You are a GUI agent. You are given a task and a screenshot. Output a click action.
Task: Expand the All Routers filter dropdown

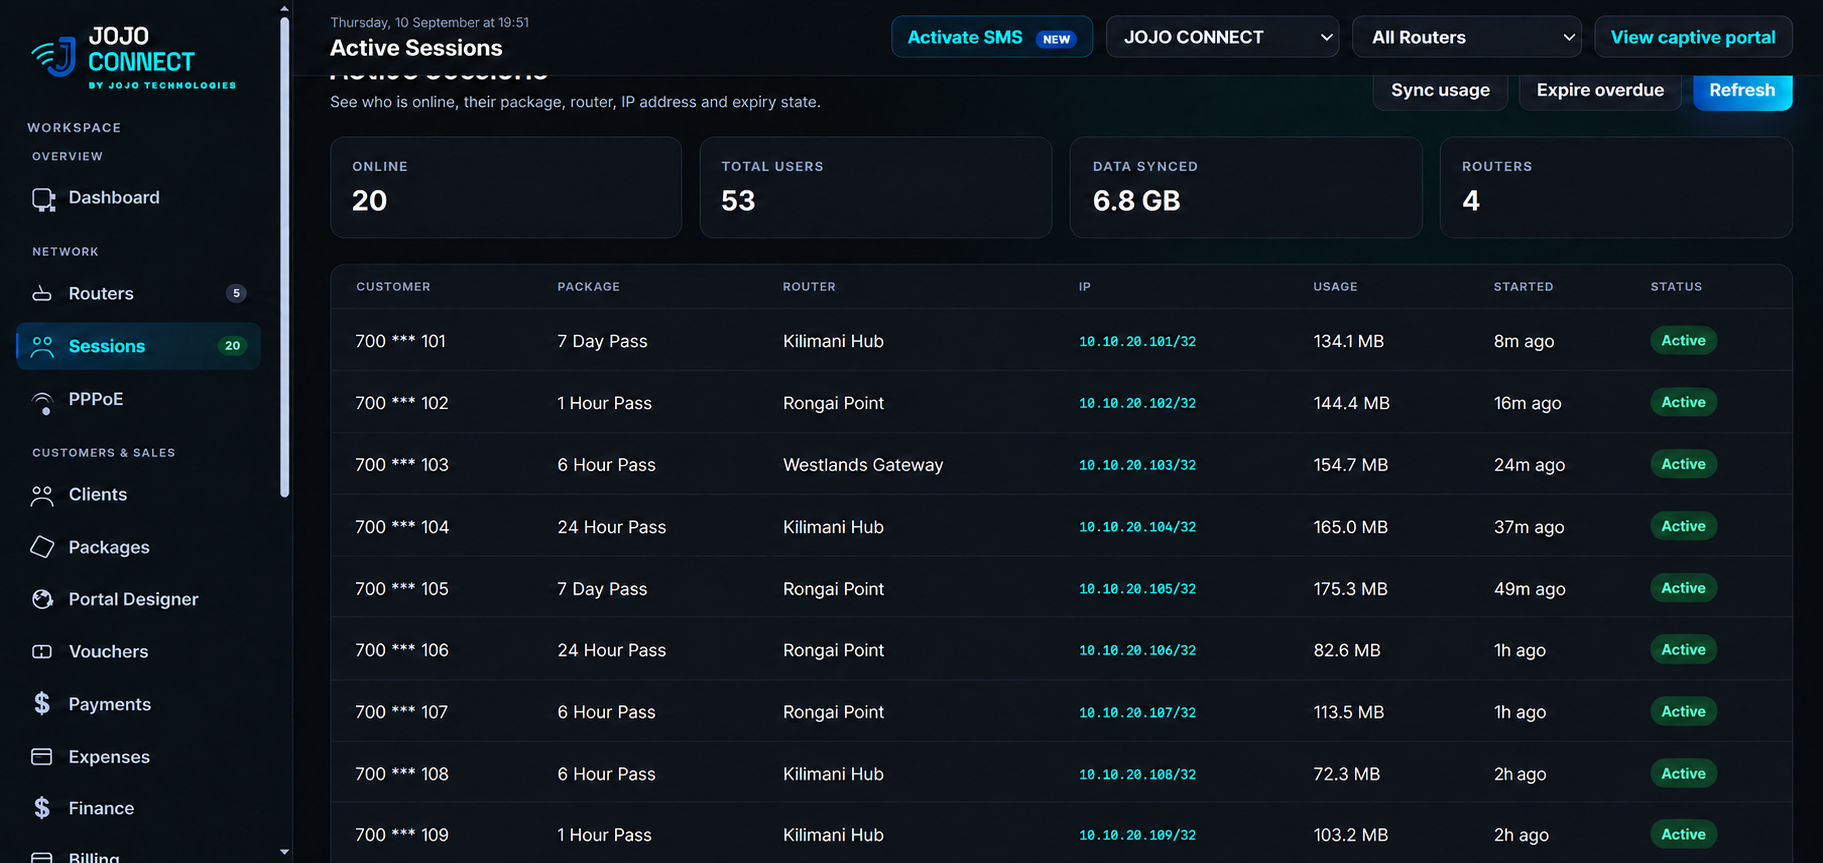pyautogui.click(x=1467, y=37)
